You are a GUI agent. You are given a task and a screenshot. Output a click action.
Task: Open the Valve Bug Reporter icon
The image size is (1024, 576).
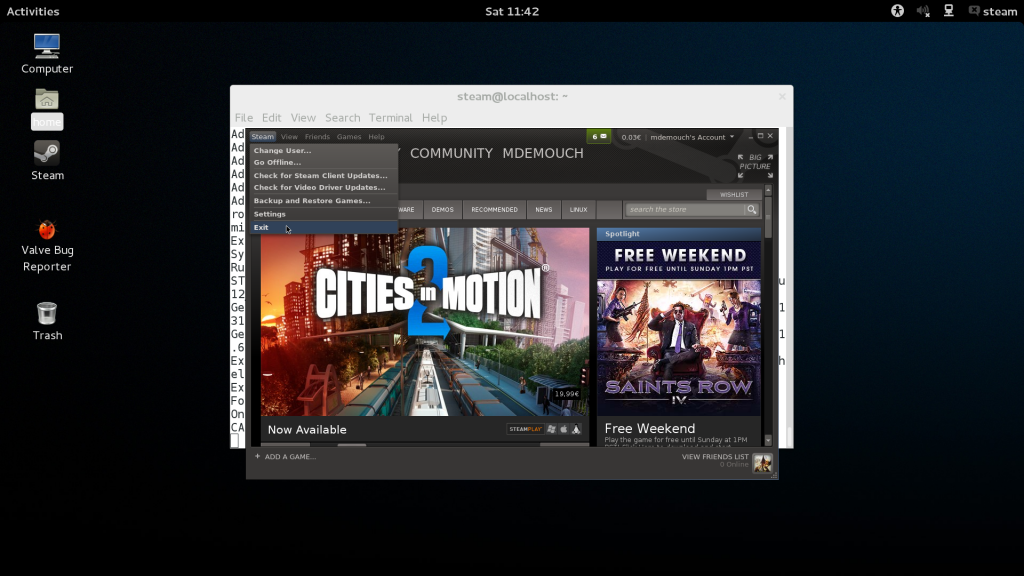click(x=47, y=246)
